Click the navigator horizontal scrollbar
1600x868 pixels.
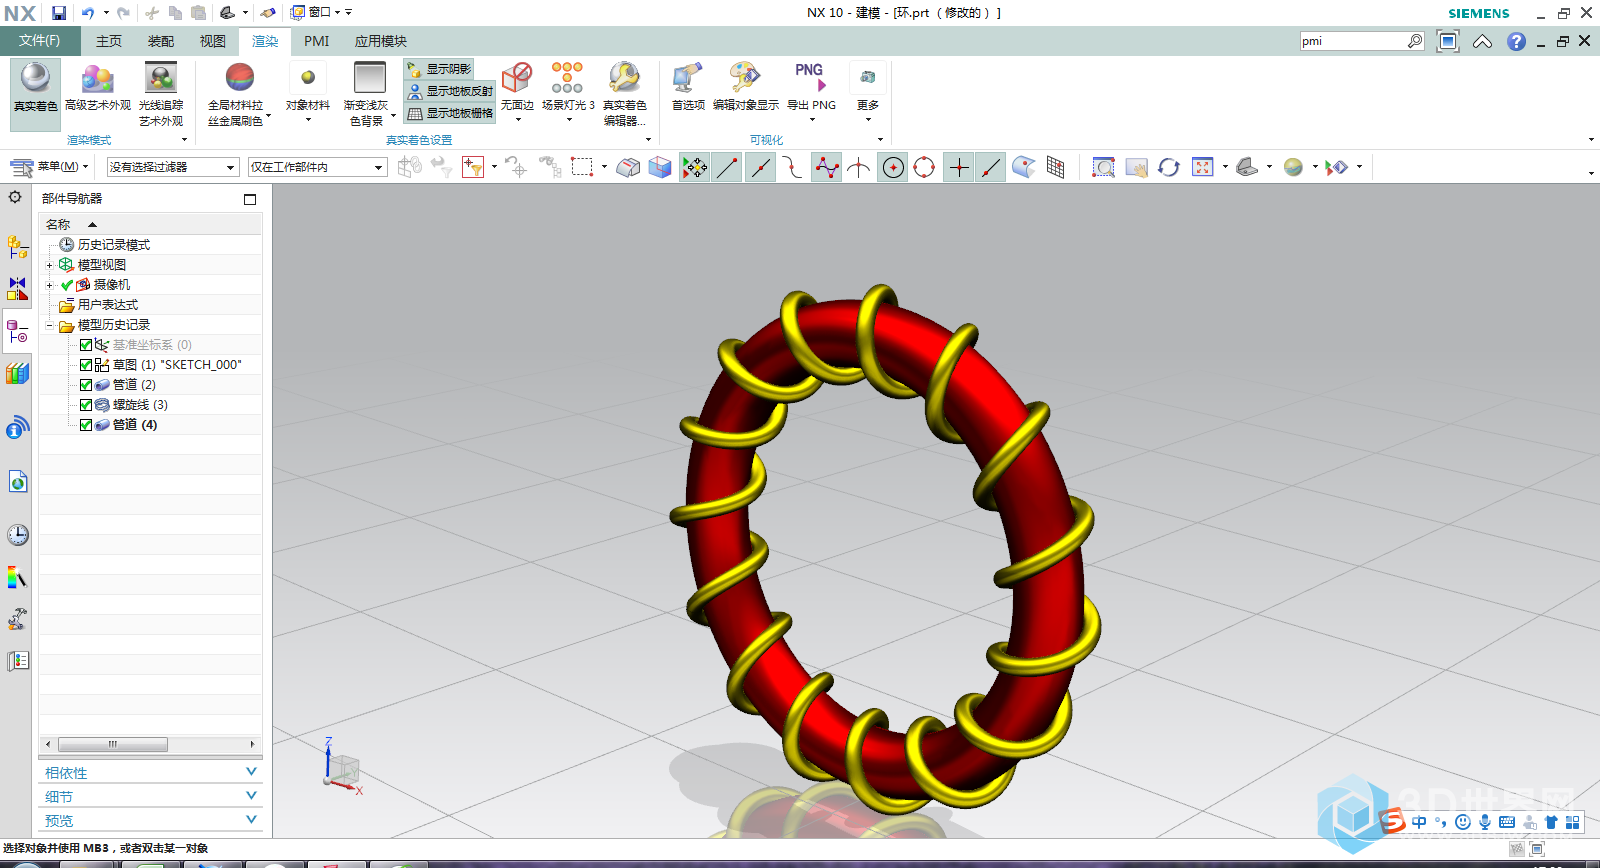tap(112, 744)
